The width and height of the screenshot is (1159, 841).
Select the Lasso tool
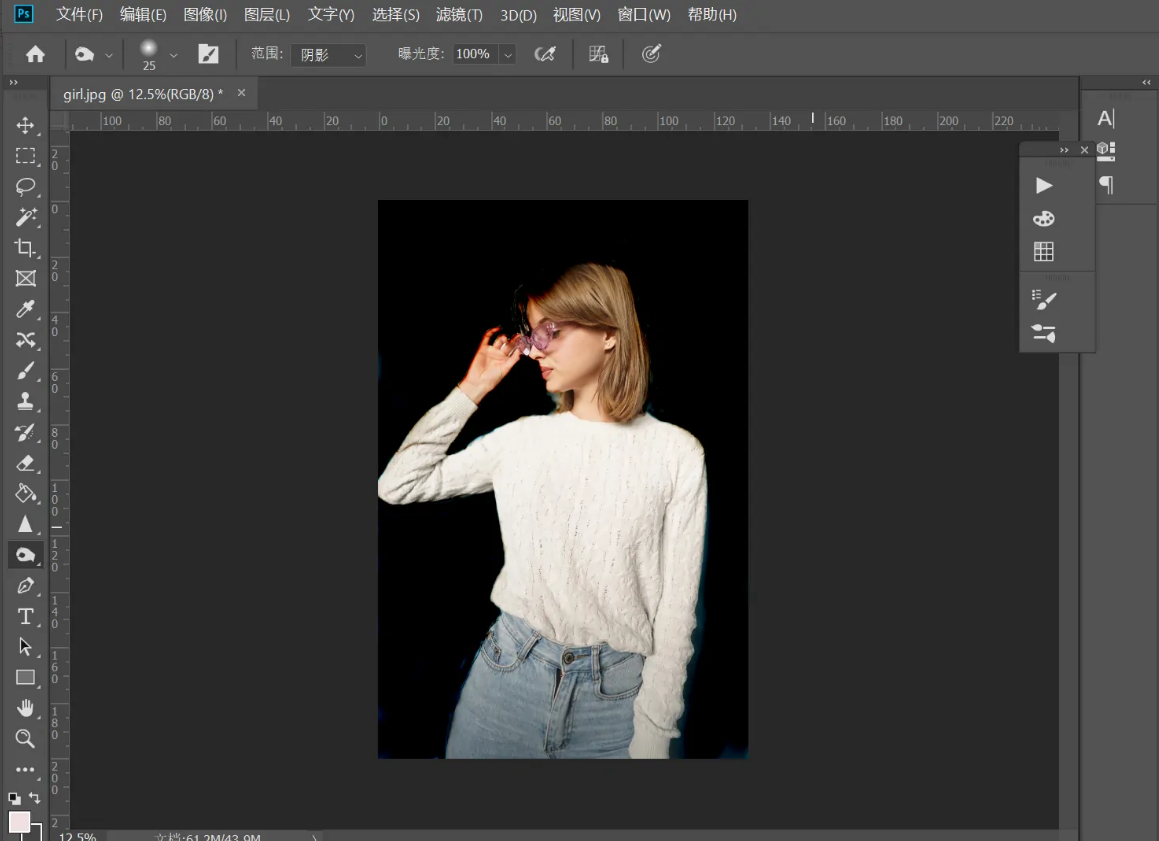[25, 186]
